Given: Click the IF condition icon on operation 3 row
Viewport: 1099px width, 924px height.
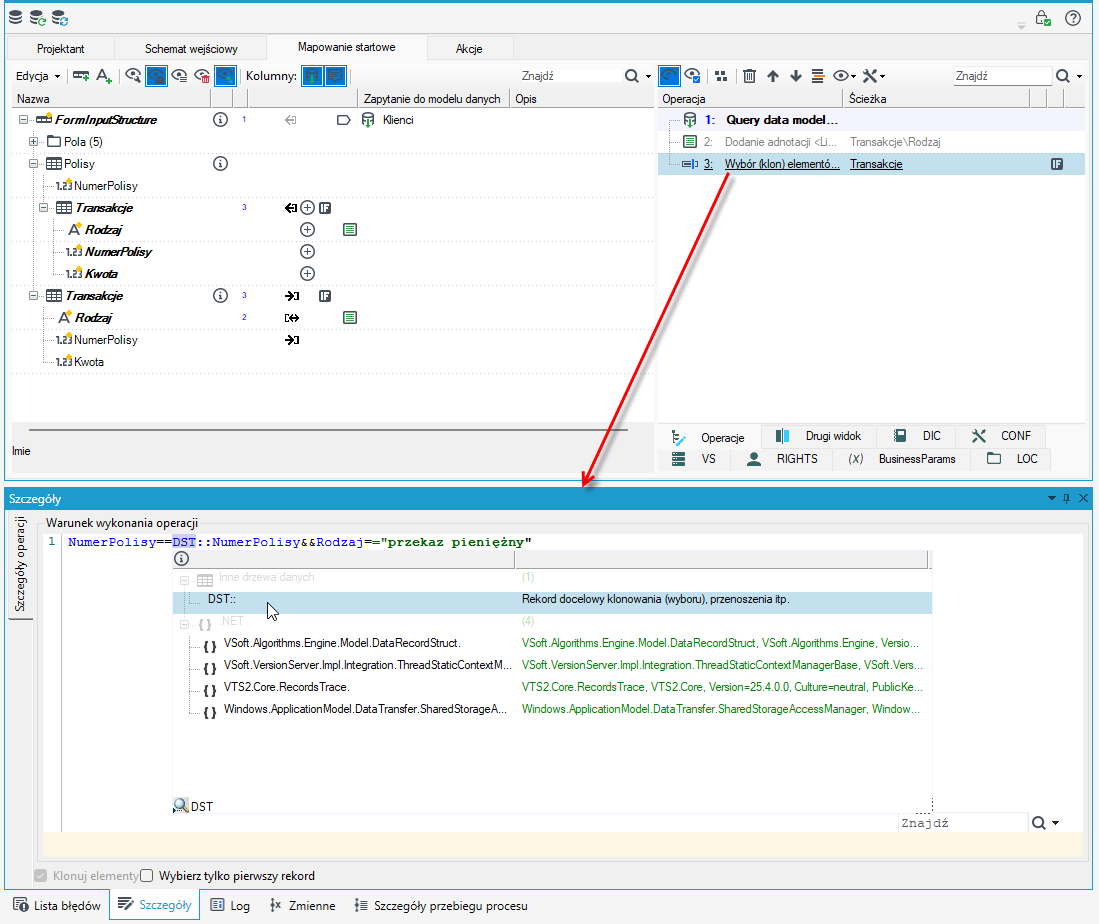Looking at the screenshot, I should (1057, 164).
